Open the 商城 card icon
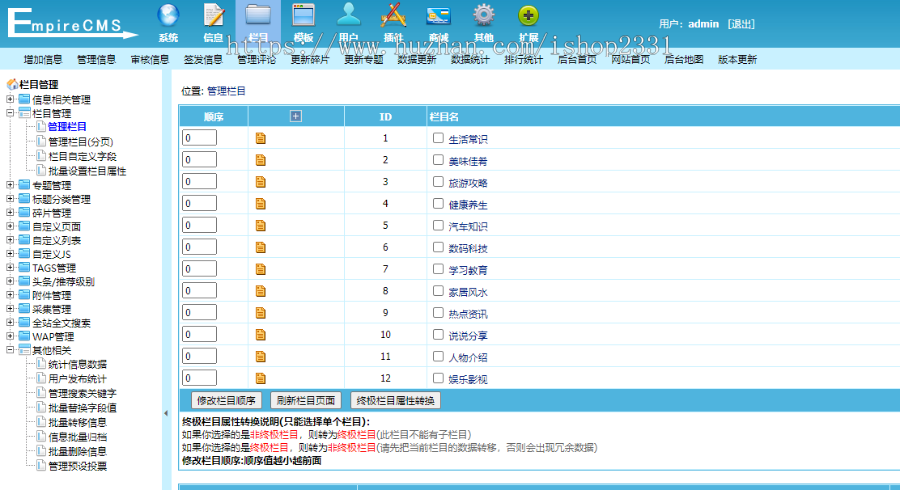This screenshot has height=490, width=900. [x=439, y=15]
